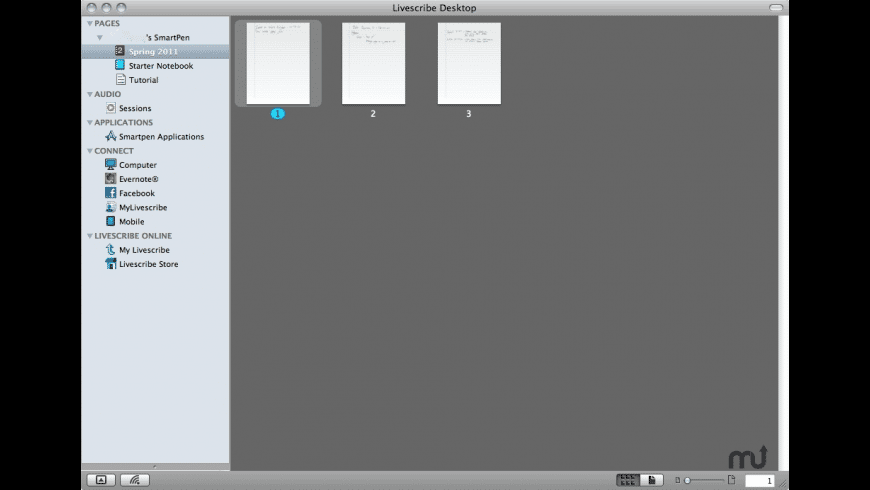Click the AUDIO section header text

point(107,94)
